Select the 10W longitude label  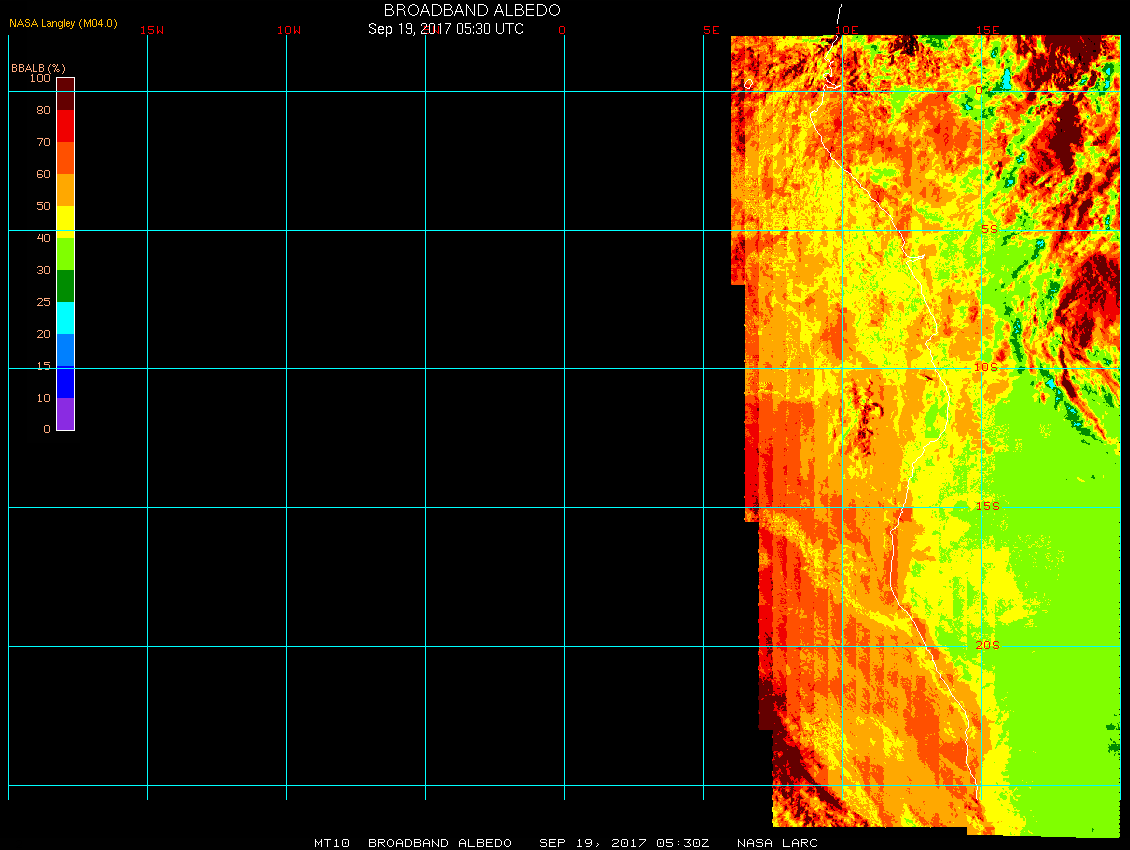(x=289, y=30)
